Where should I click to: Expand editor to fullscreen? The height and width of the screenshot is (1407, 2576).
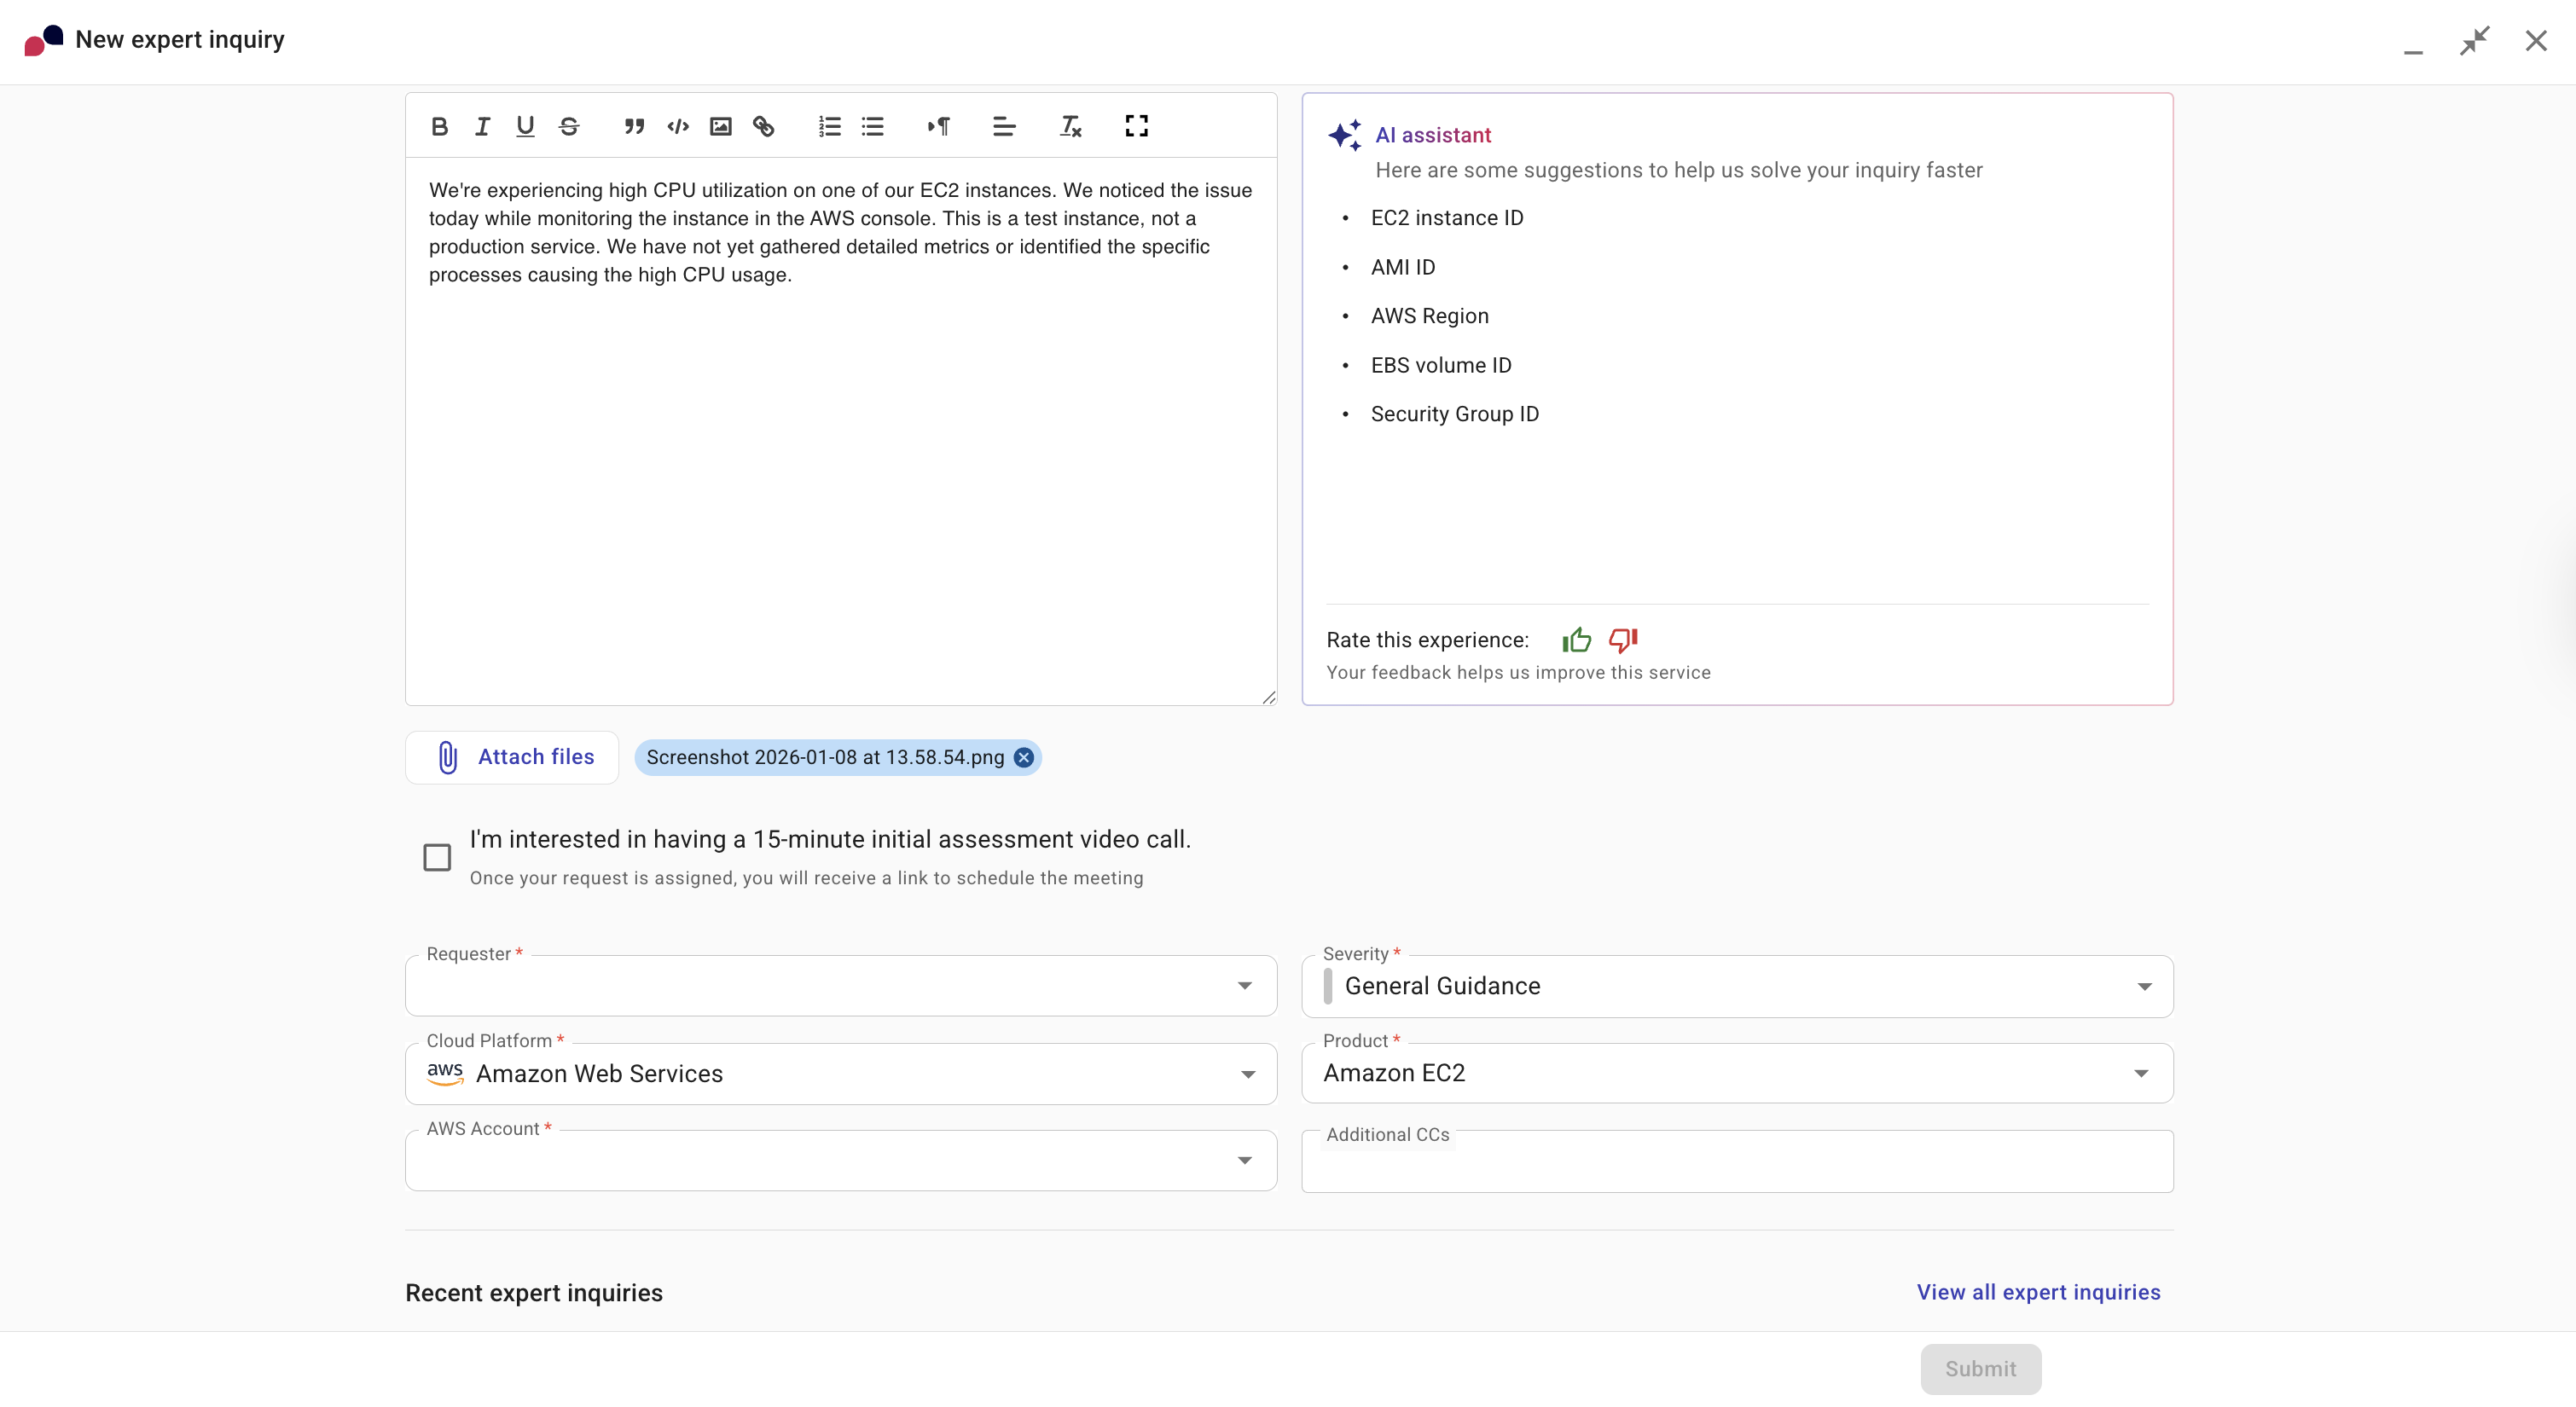[1136, 126]
